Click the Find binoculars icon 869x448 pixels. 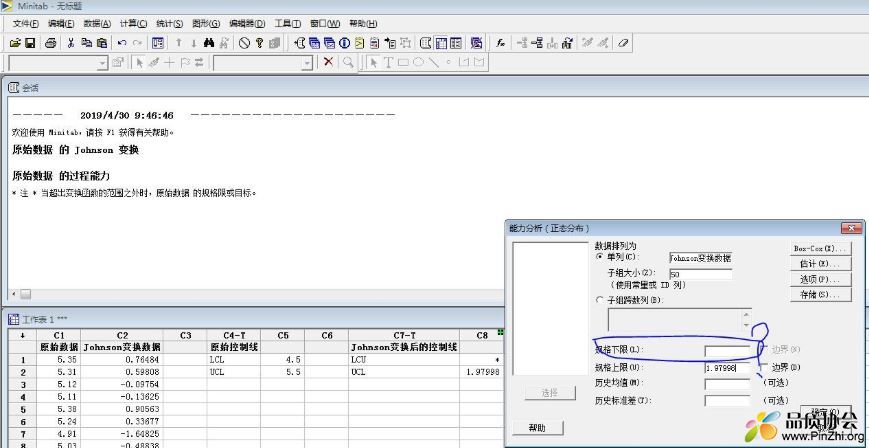[x=209, y=43]
